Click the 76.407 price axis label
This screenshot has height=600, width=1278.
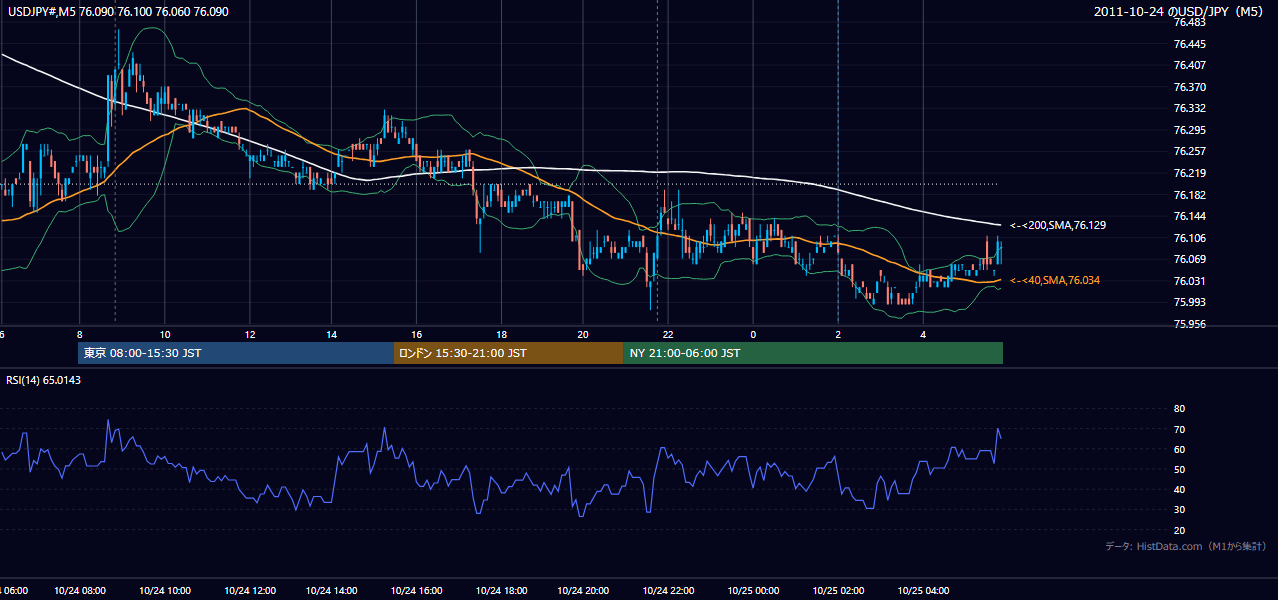tap(1188, 66)
